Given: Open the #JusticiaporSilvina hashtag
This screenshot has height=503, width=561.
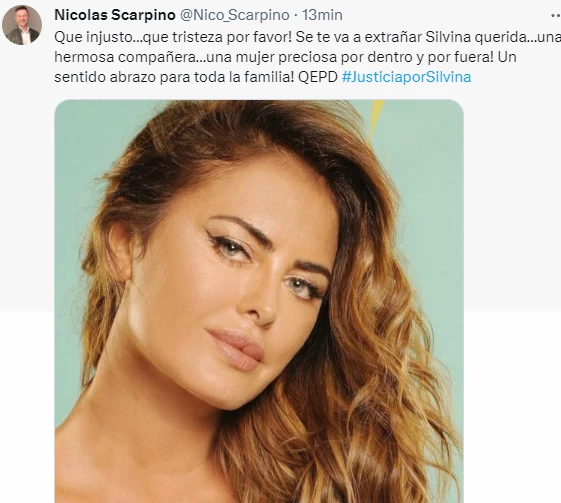Looking at the screenshot, I should click(x=406, y=77).
